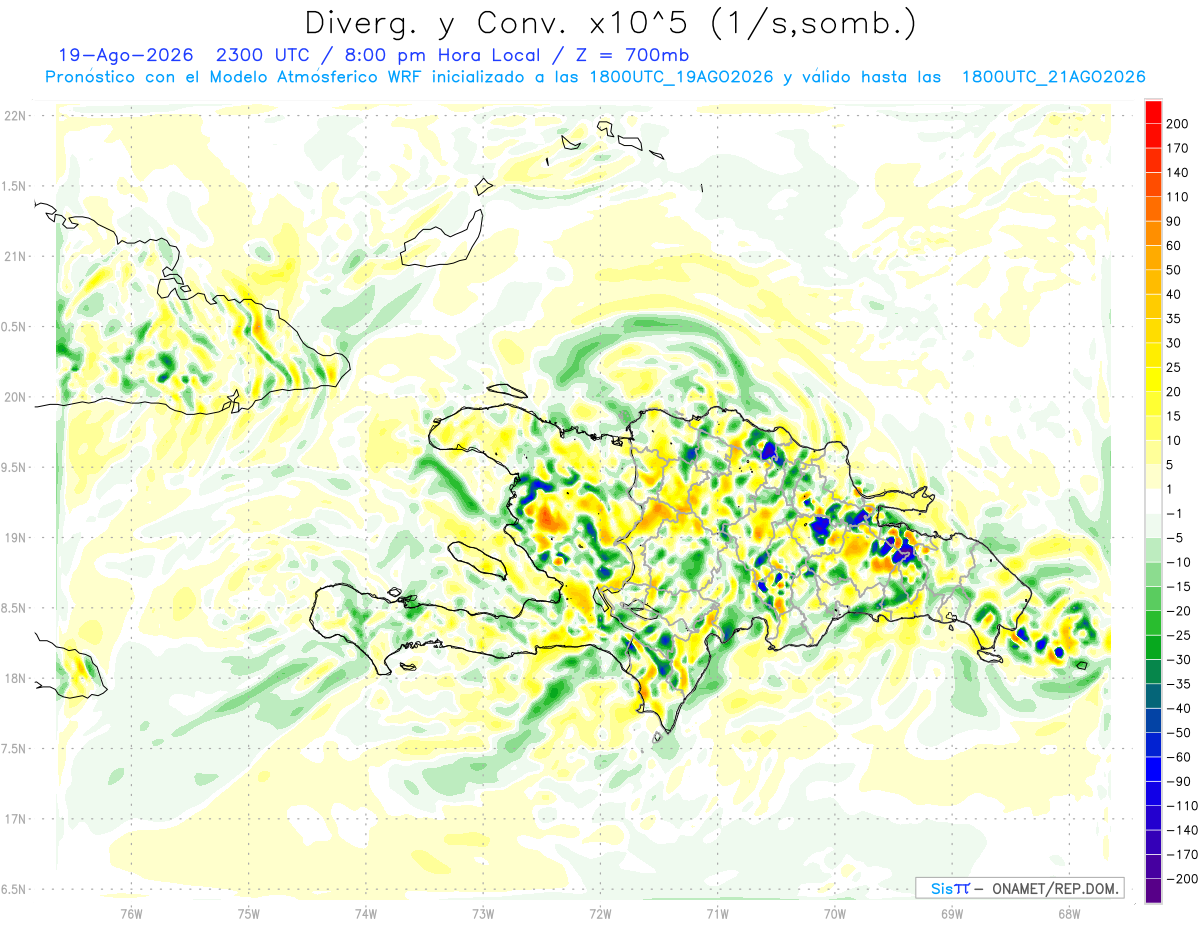Click the 50 value on the color scale

[x=1174, y=270]
